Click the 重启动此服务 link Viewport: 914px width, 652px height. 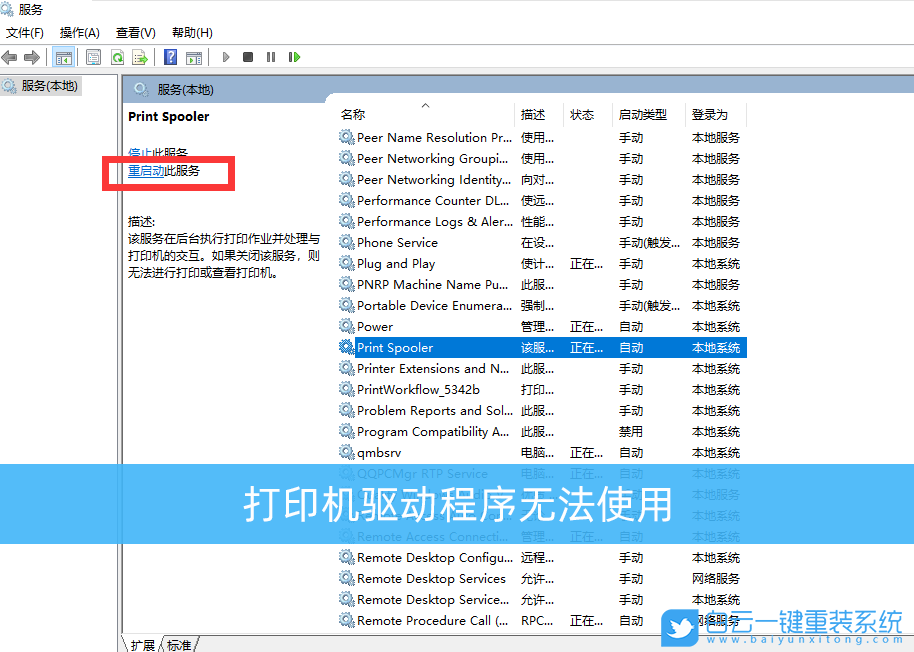point(164,168)
